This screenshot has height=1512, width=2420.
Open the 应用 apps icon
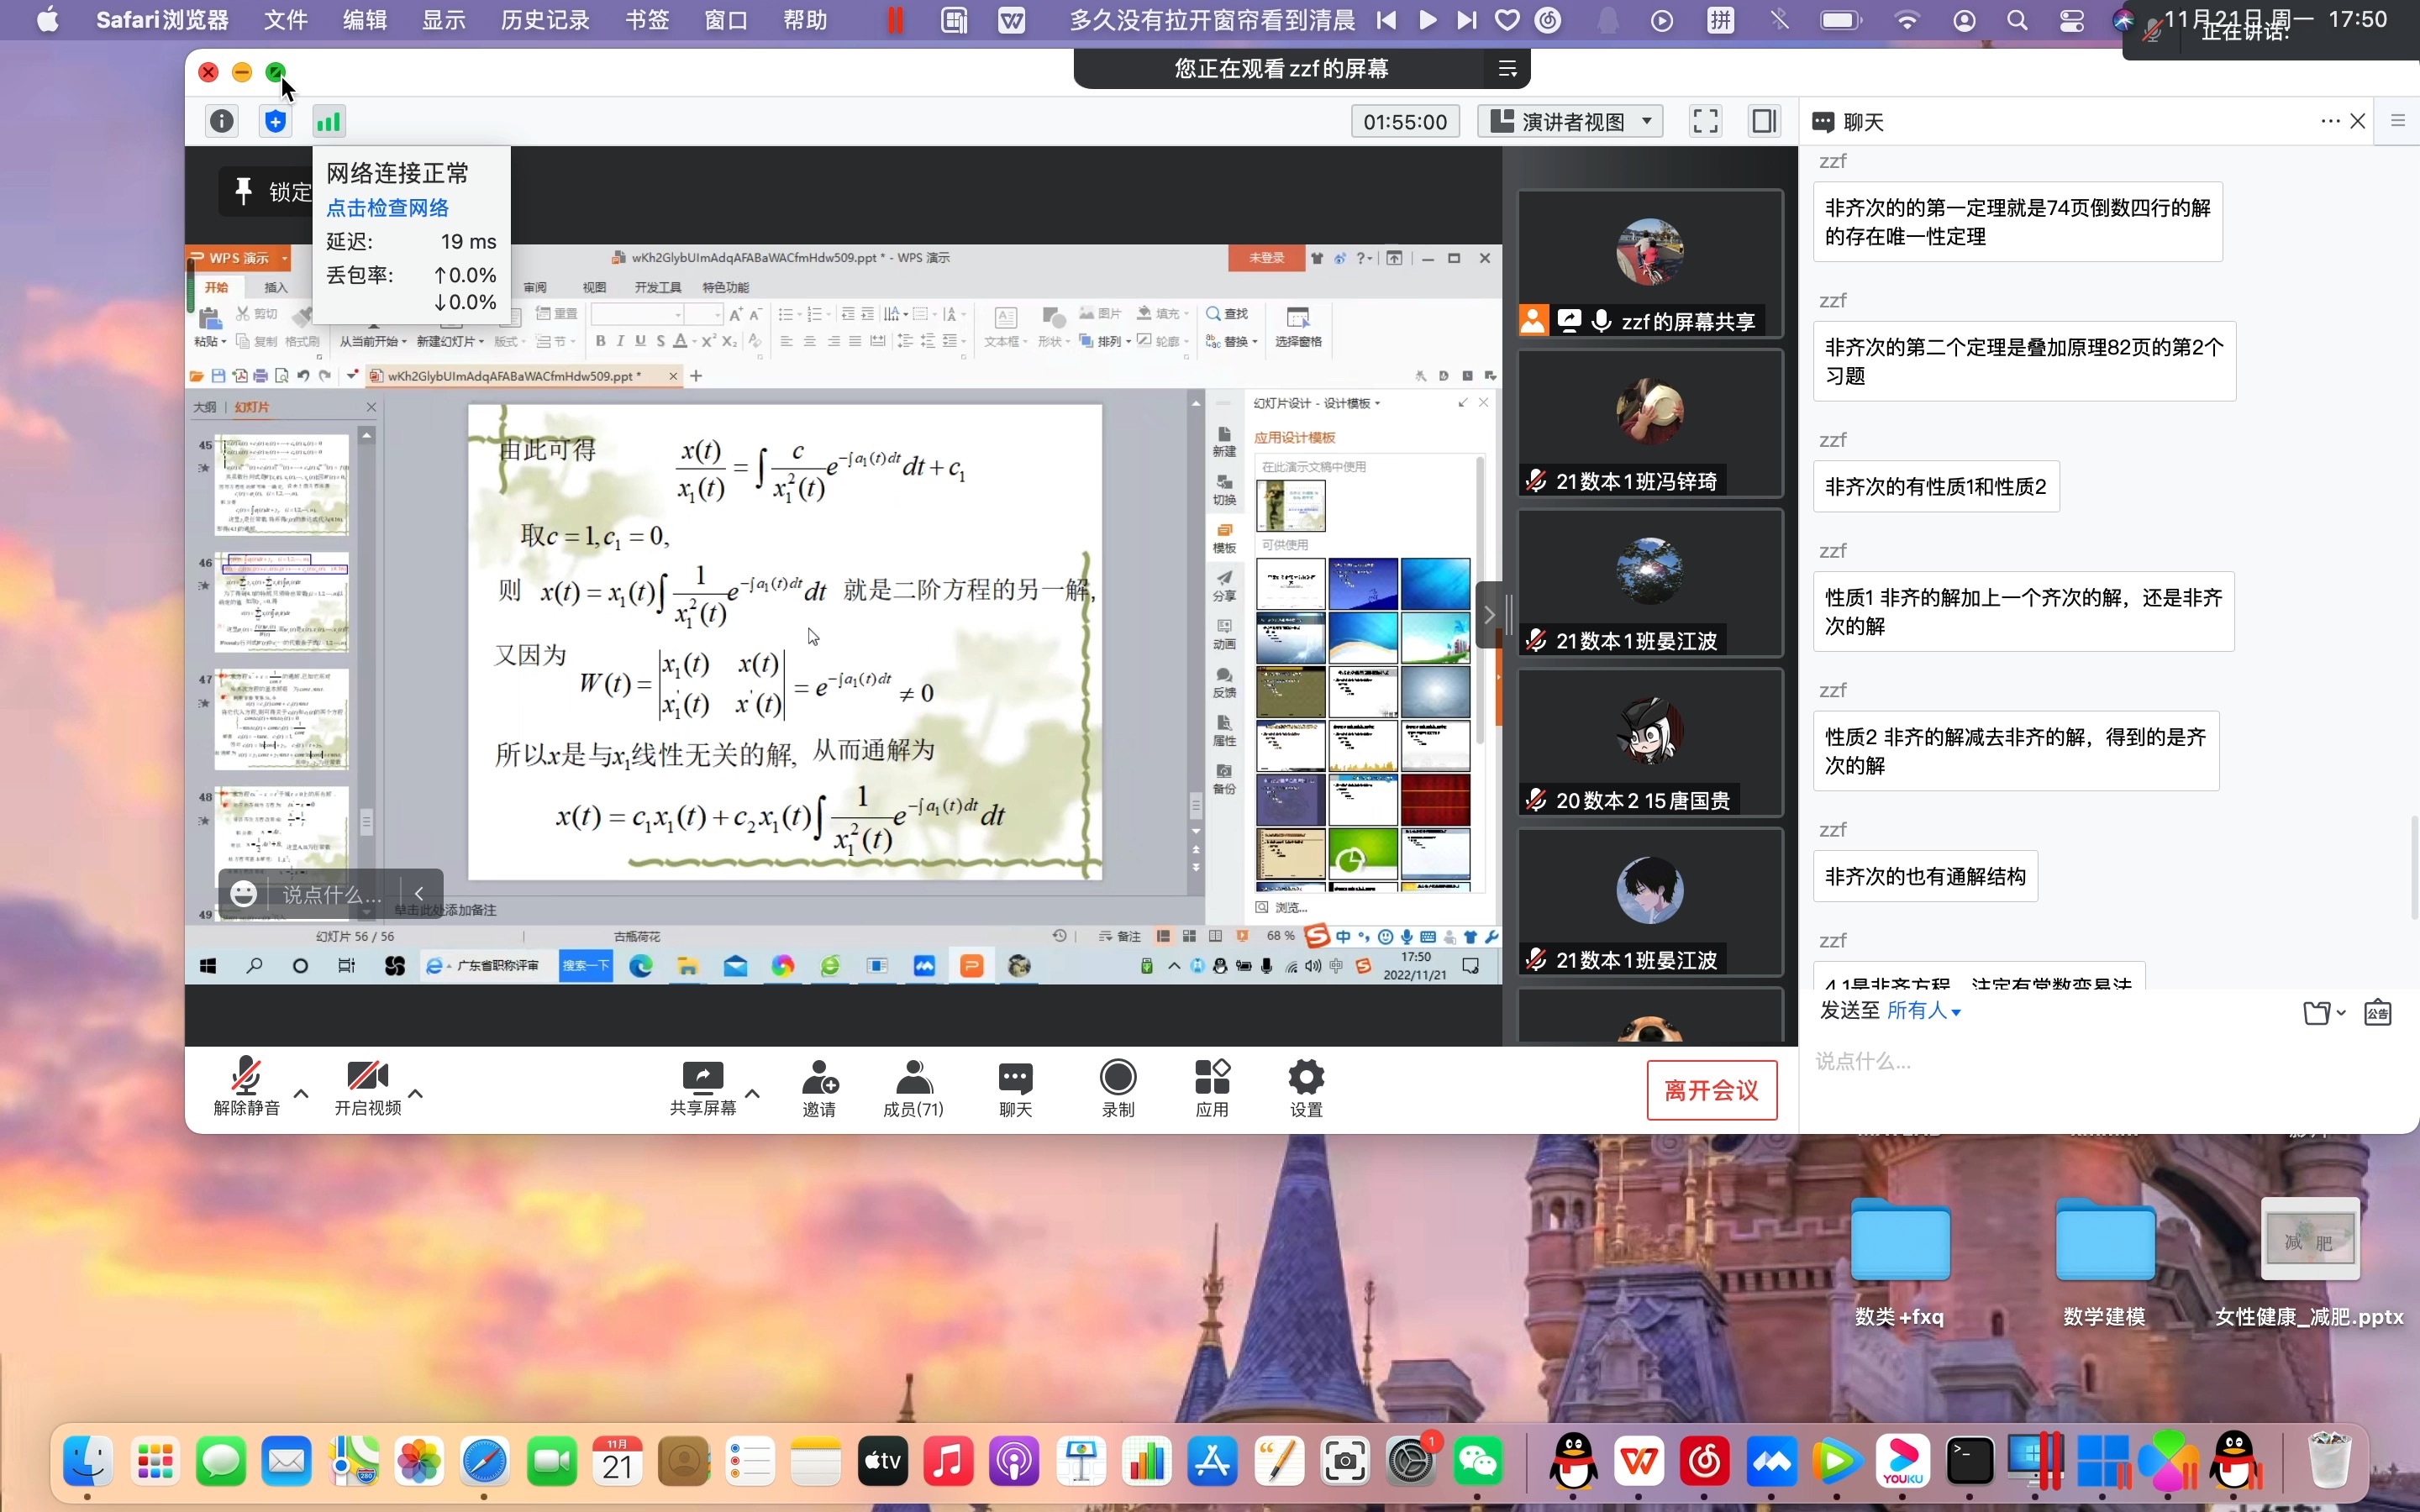1212,1088
